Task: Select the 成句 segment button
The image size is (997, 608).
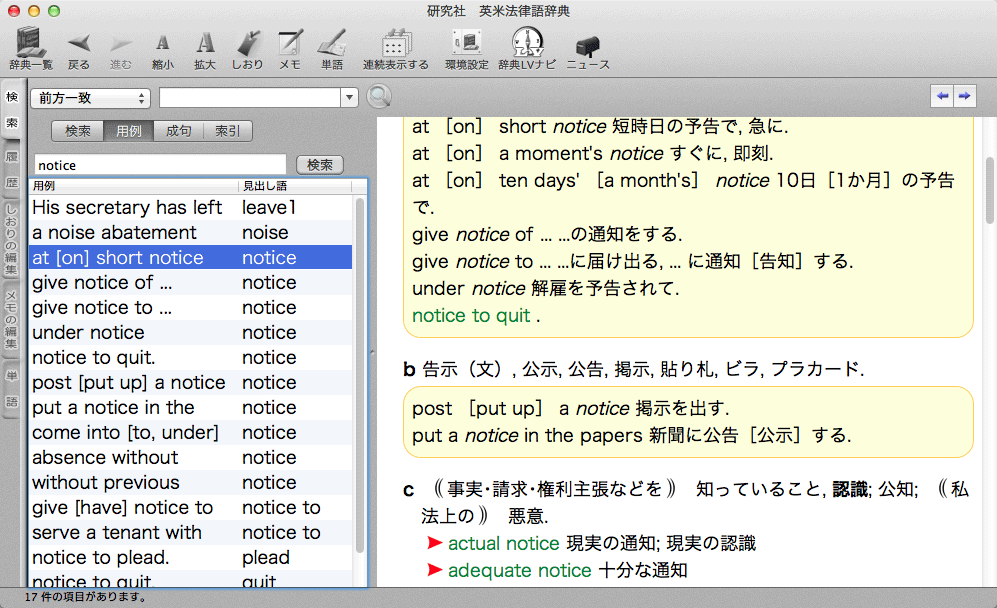Action: point(178,131)
